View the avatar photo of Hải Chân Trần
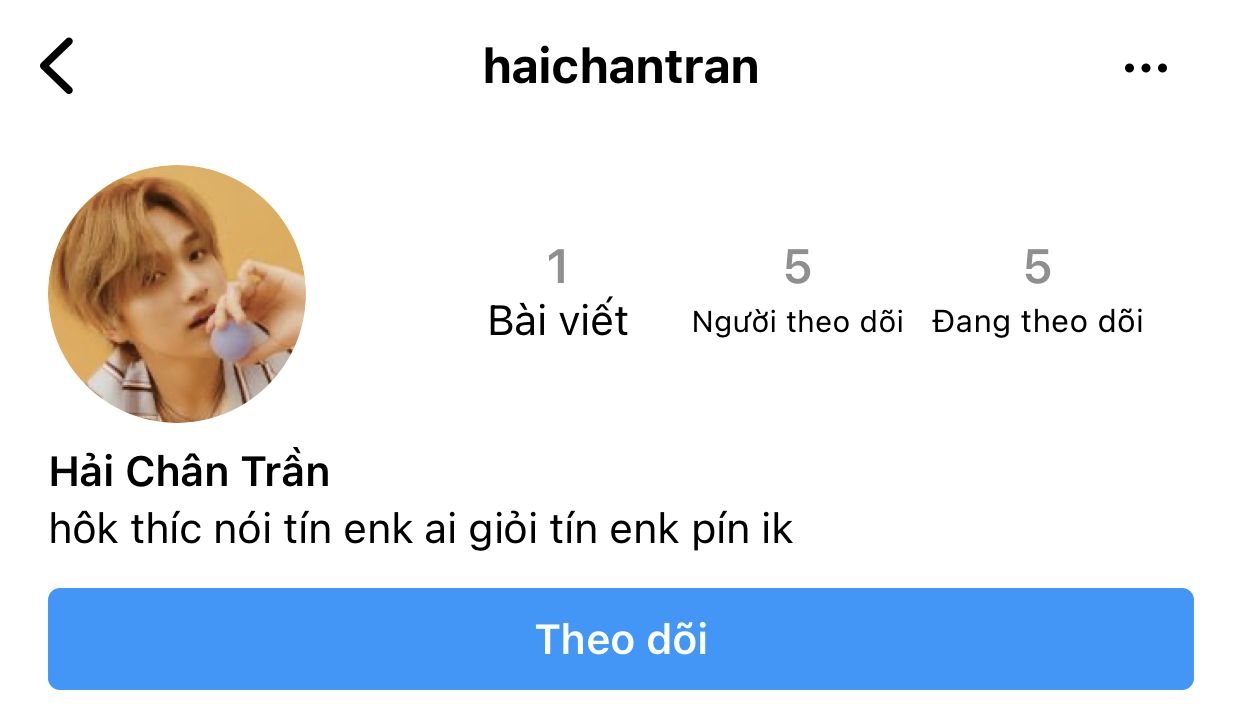 tap(177, 294)
